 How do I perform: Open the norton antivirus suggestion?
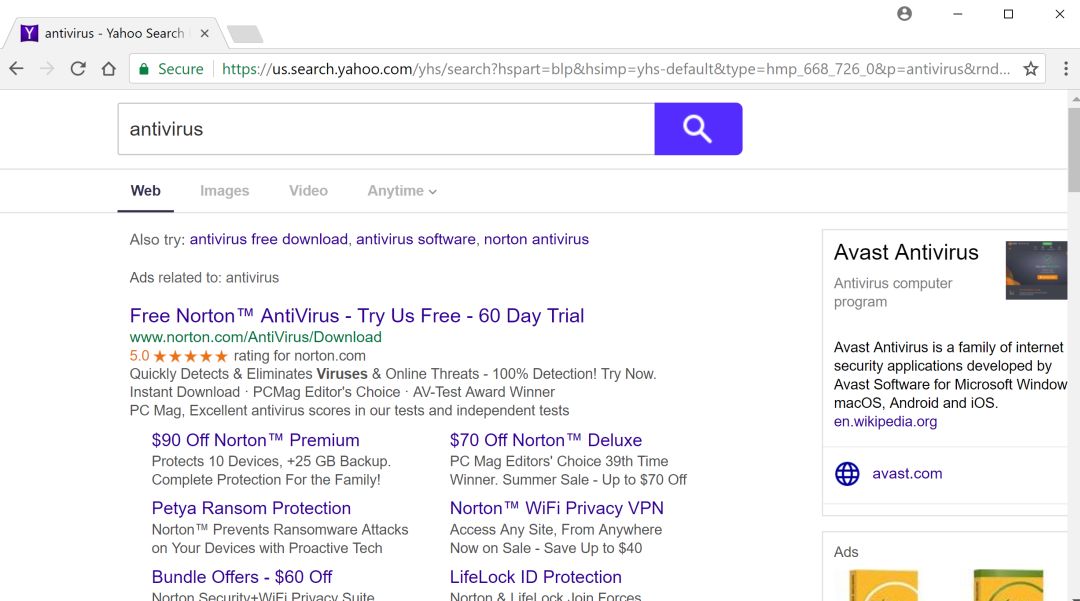click(x=536, y=239)
